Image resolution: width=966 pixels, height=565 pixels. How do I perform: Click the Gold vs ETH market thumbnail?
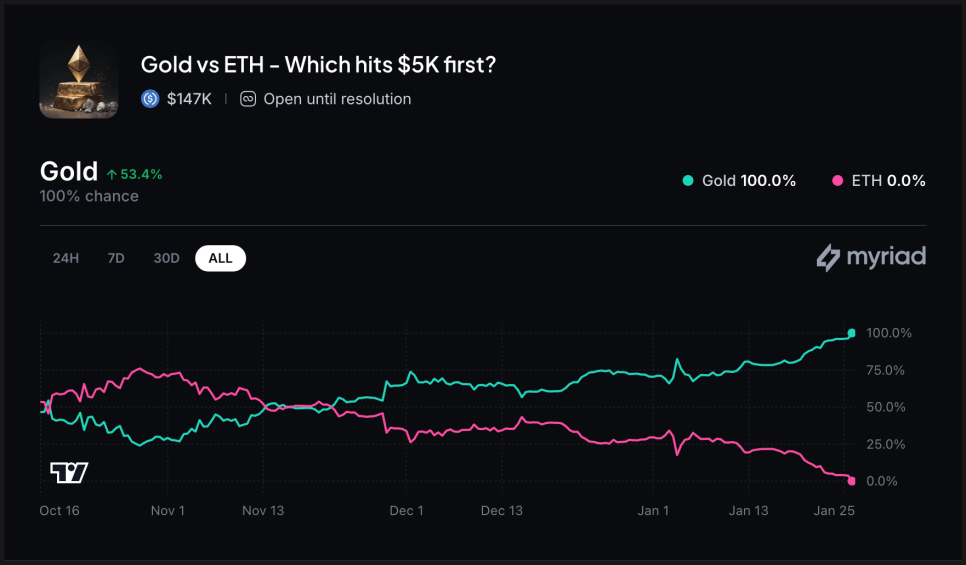click(79, 80)
